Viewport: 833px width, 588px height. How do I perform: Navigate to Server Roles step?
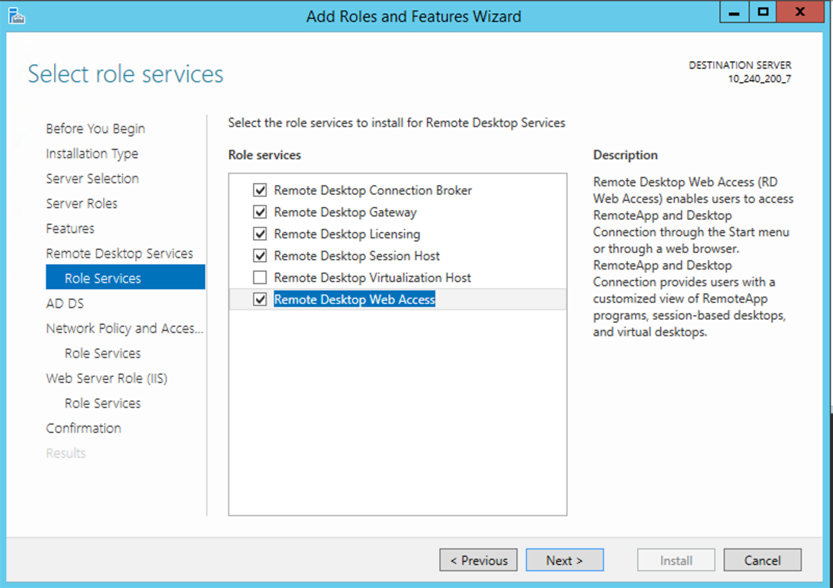click(81, 204)
